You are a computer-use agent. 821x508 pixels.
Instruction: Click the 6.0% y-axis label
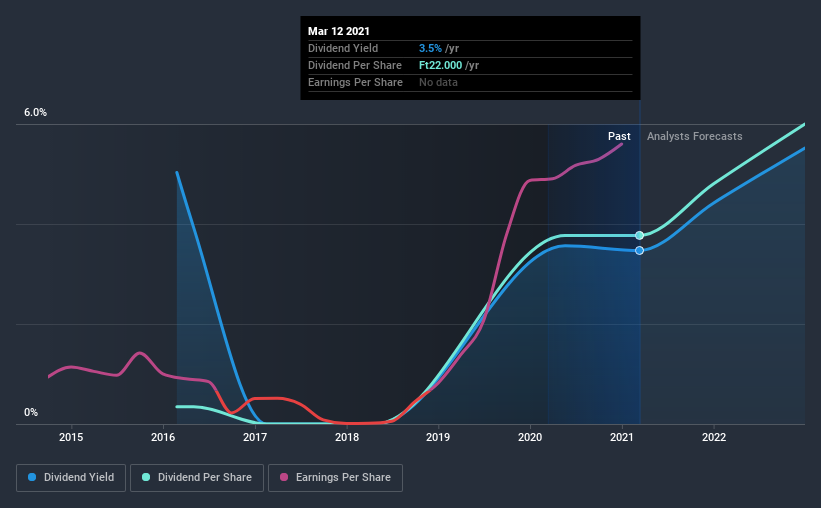click(x=35, y=113)
